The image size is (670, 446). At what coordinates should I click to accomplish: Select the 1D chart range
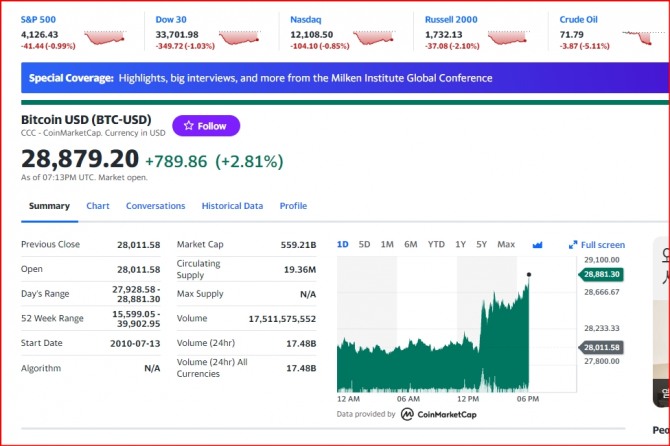[343, 244]
